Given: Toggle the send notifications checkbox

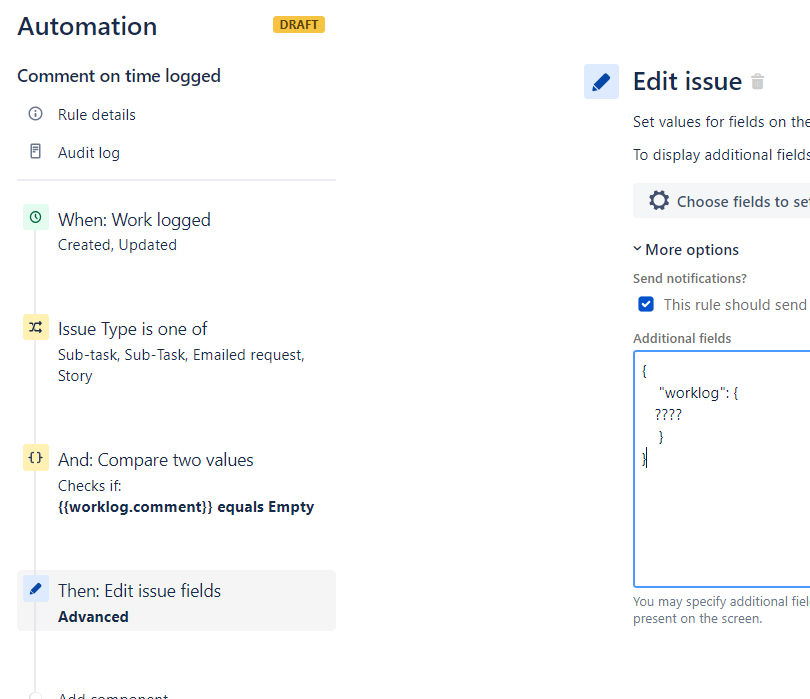Looking at the screenshot, I should [x=646, y=304].
